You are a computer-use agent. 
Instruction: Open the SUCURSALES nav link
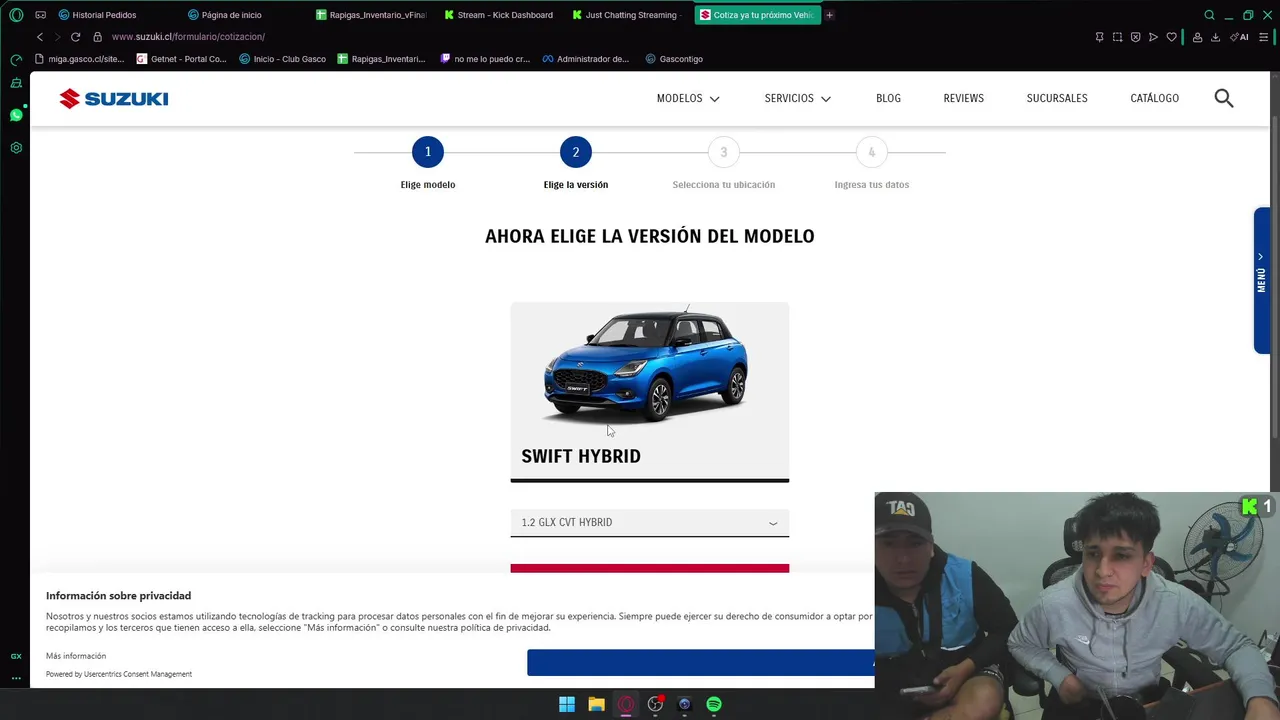(1057, 98)
